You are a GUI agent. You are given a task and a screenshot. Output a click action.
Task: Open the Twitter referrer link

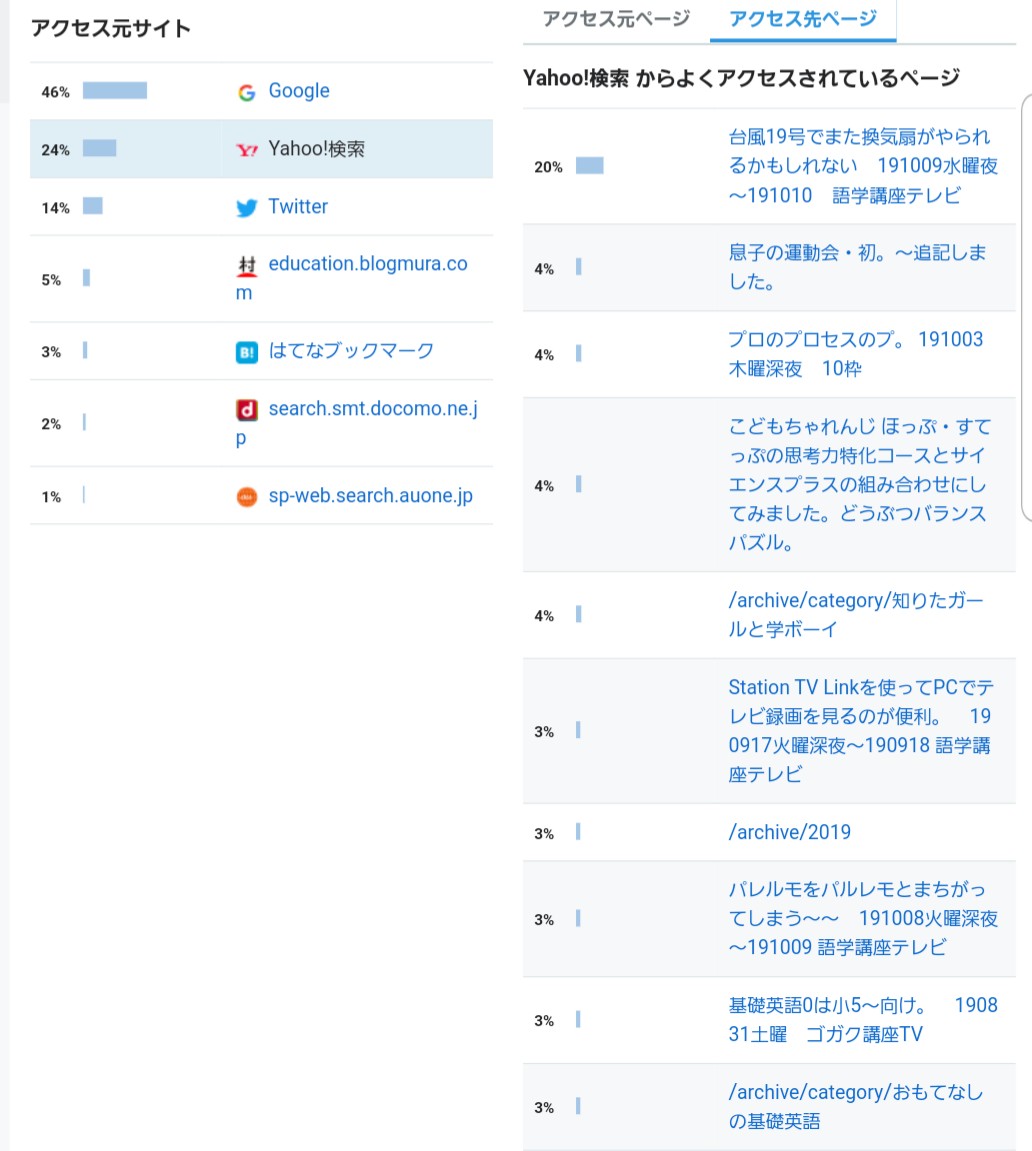coord(297,207)
